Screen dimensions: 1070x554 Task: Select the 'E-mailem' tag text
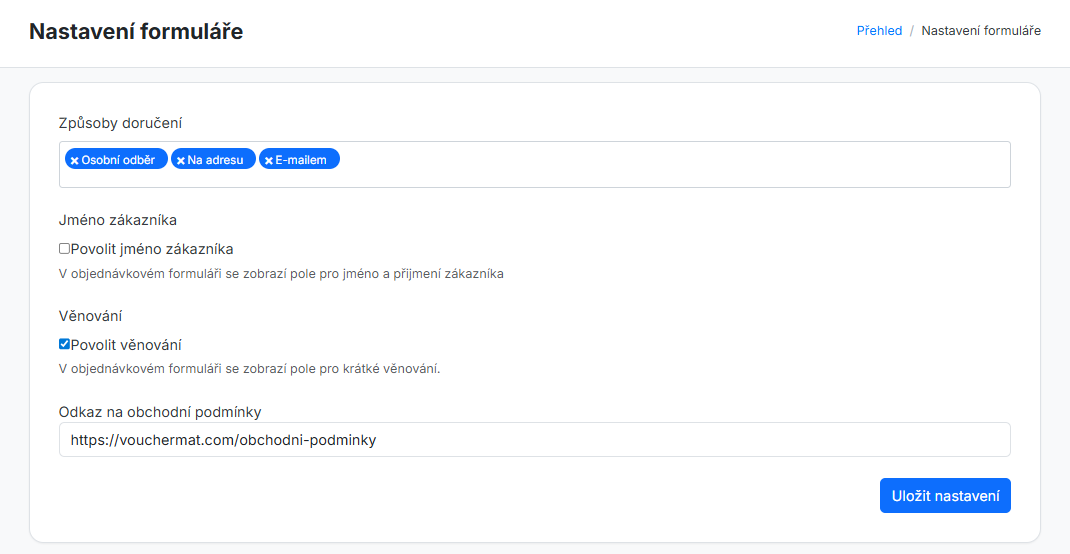click(x=301, y=160)
